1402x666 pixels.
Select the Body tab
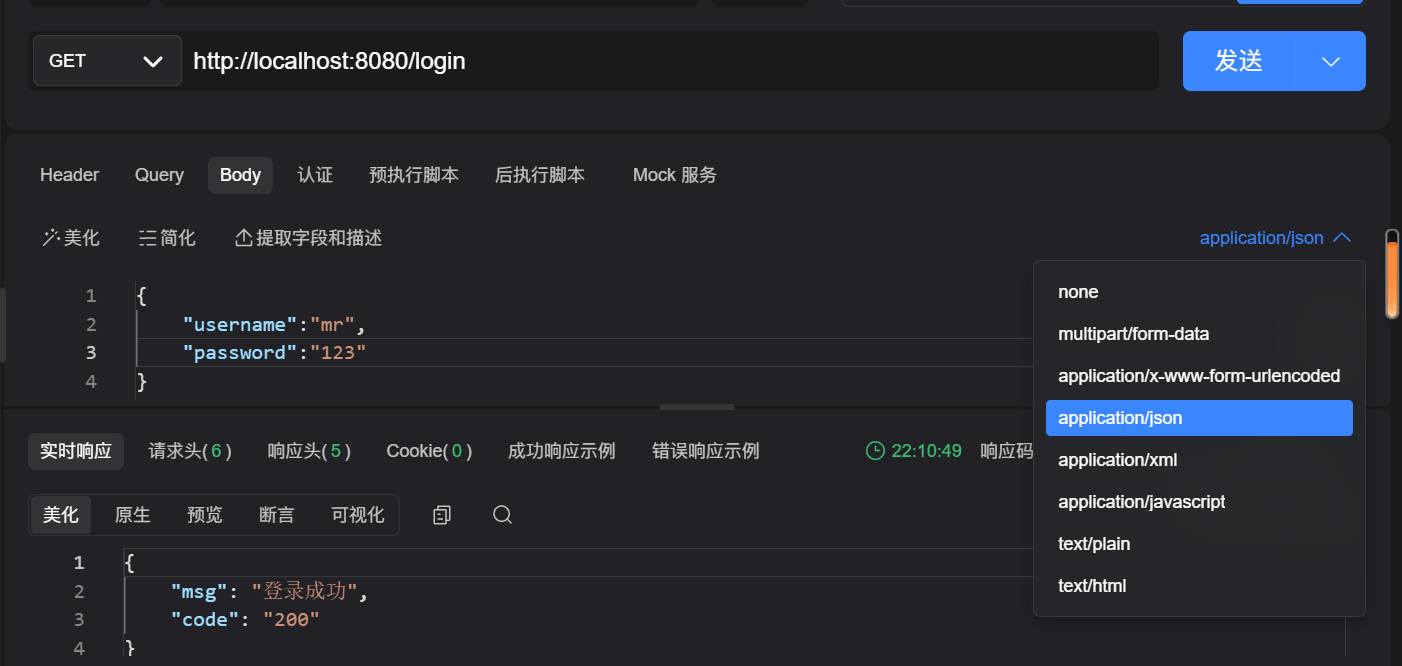[240, 175]
